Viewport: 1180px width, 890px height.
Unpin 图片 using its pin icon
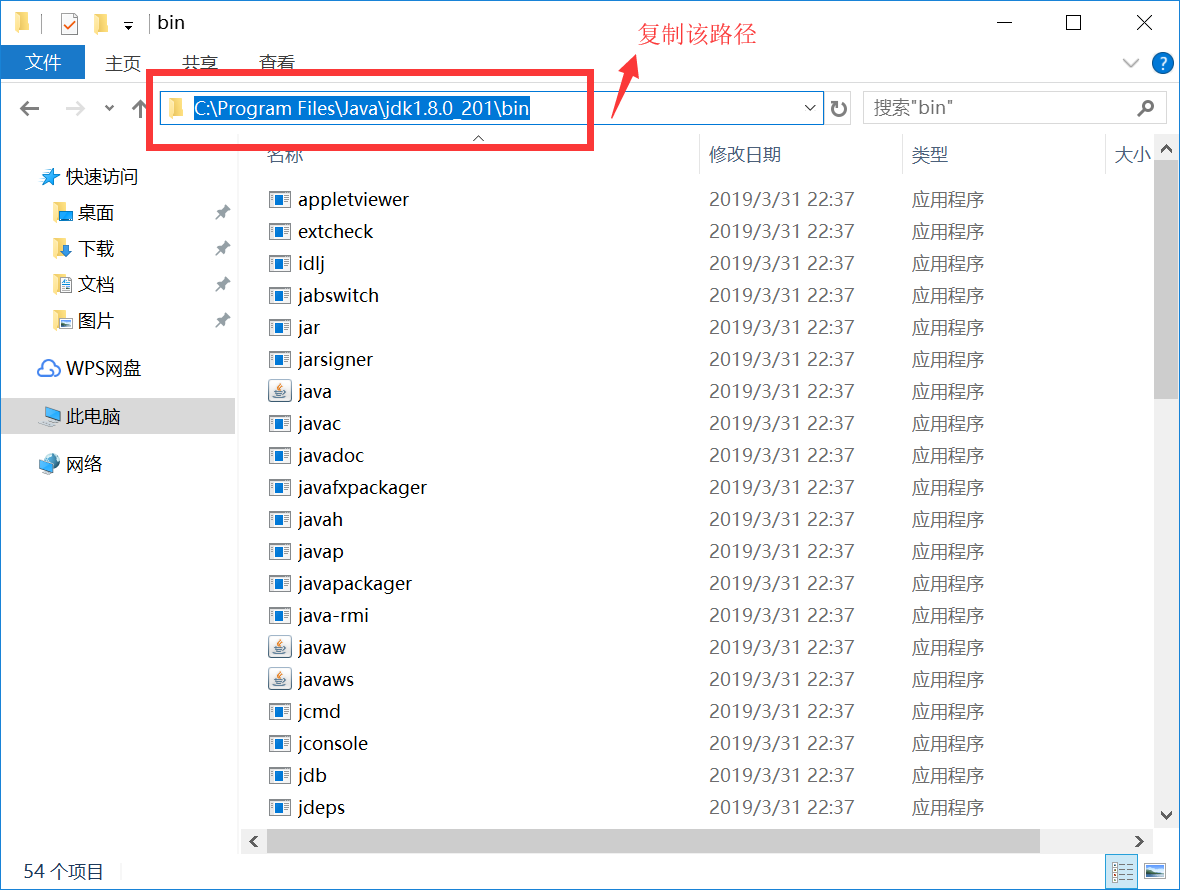point(222,320)
